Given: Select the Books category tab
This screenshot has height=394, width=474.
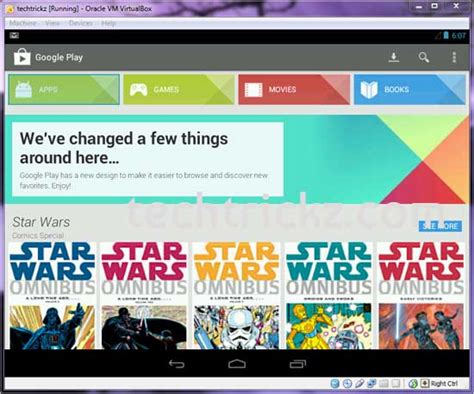Looking at the screenshot, I should (410, 89).
